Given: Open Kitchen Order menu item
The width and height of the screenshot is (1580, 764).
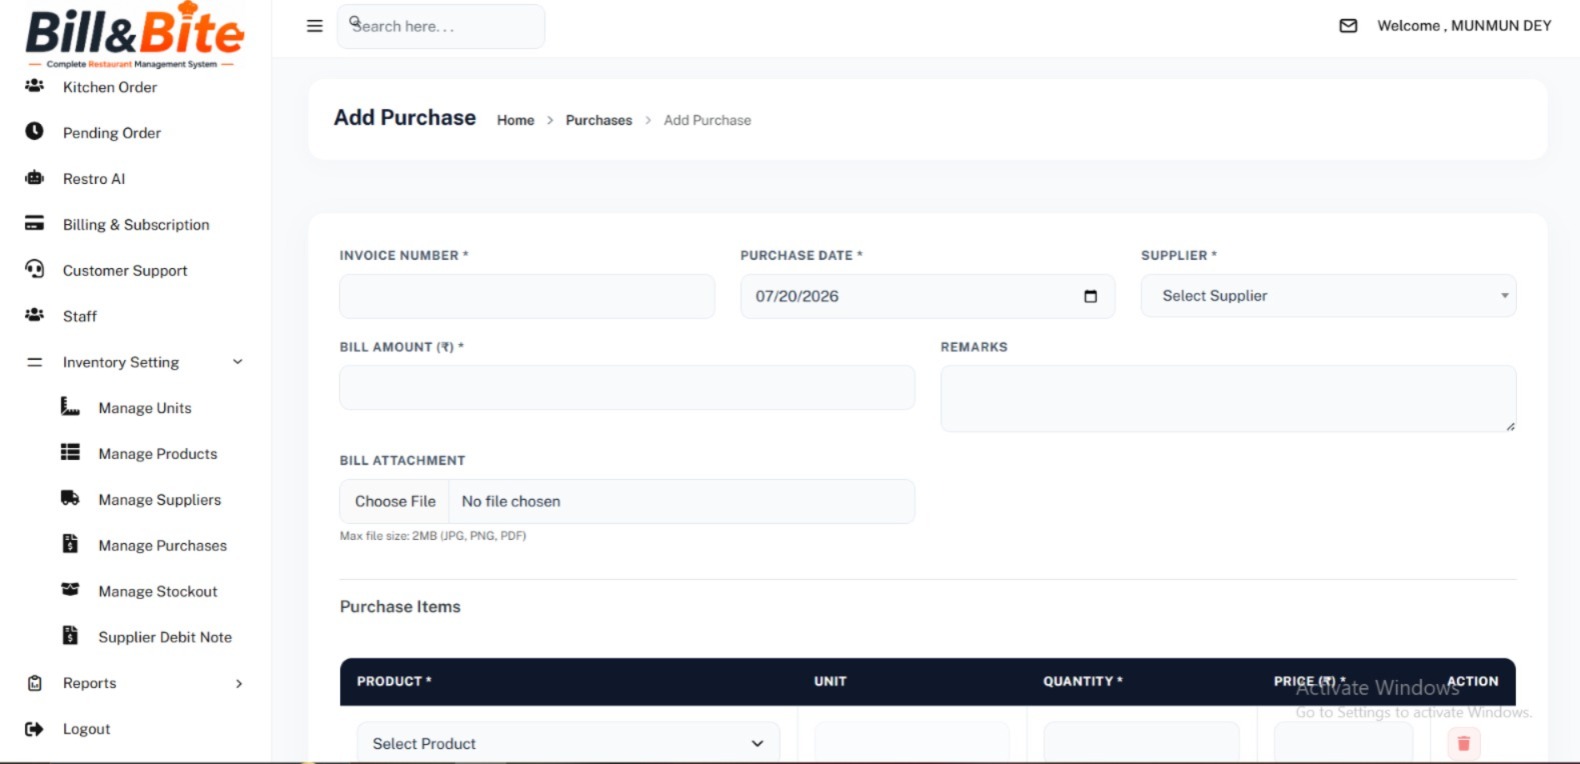Looking at the screenshot, I should (110, 87).
